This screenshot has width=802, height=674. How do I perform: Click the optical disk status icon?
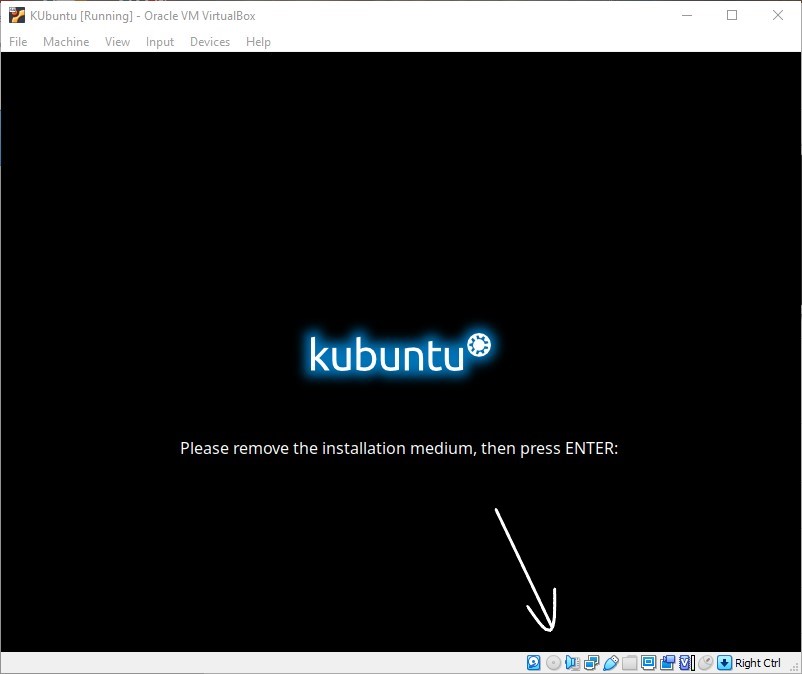pyautogui.click(x=553, y=663)
